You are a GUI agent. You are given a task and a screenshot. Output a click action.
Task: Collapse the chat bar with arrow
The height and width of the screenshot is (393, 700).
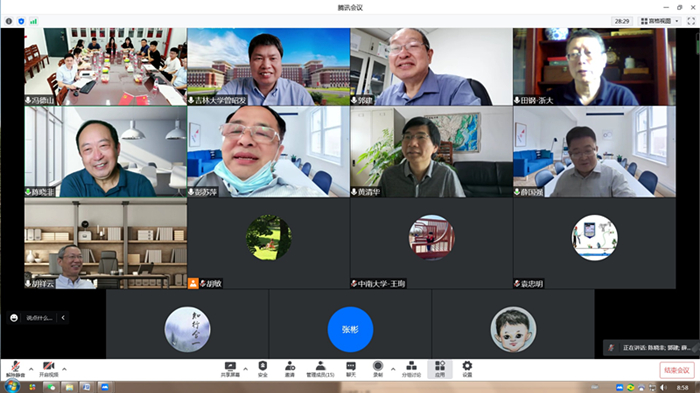(63, 318)
